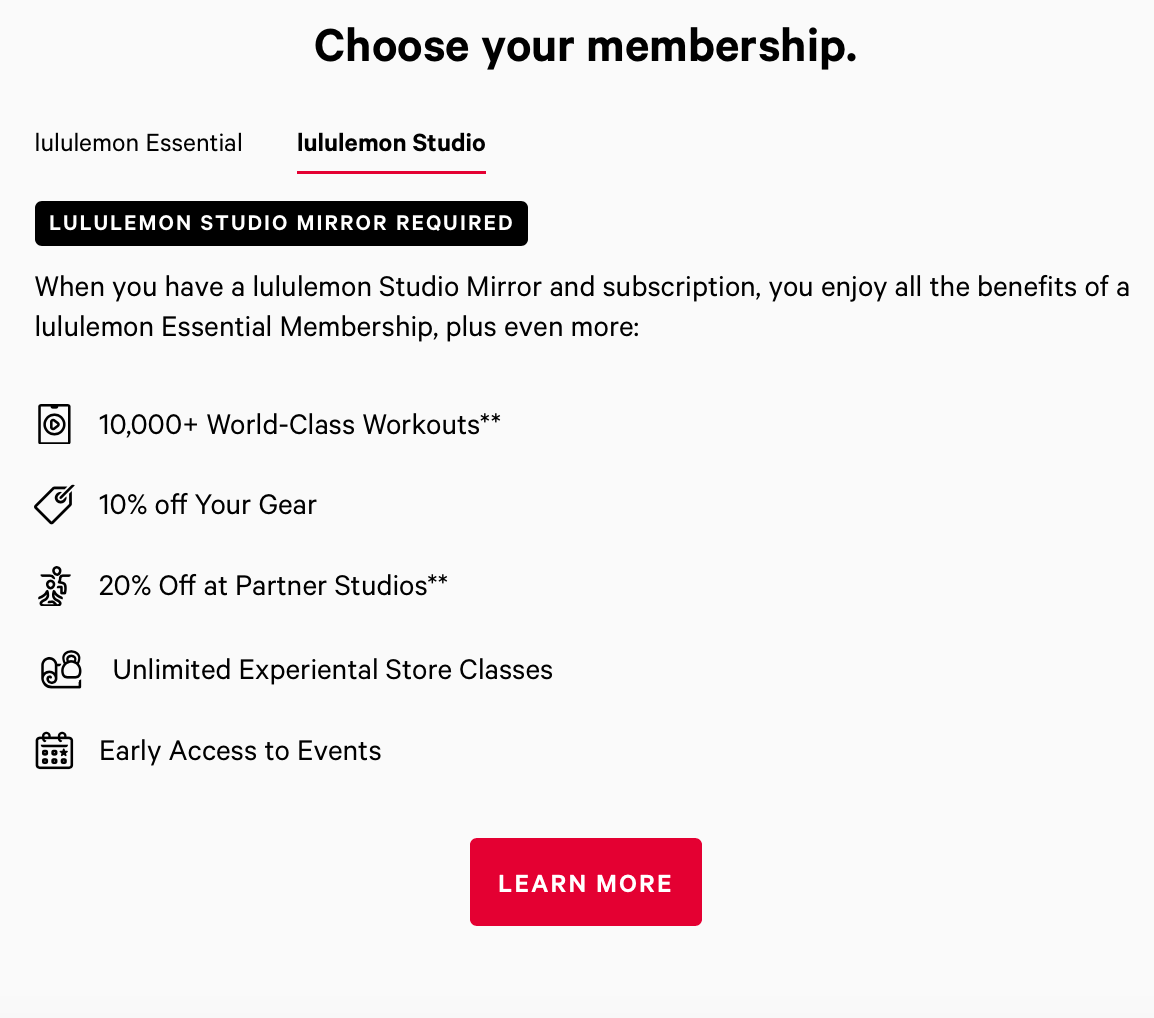Click the Early Access to Events label

(240, 750)
